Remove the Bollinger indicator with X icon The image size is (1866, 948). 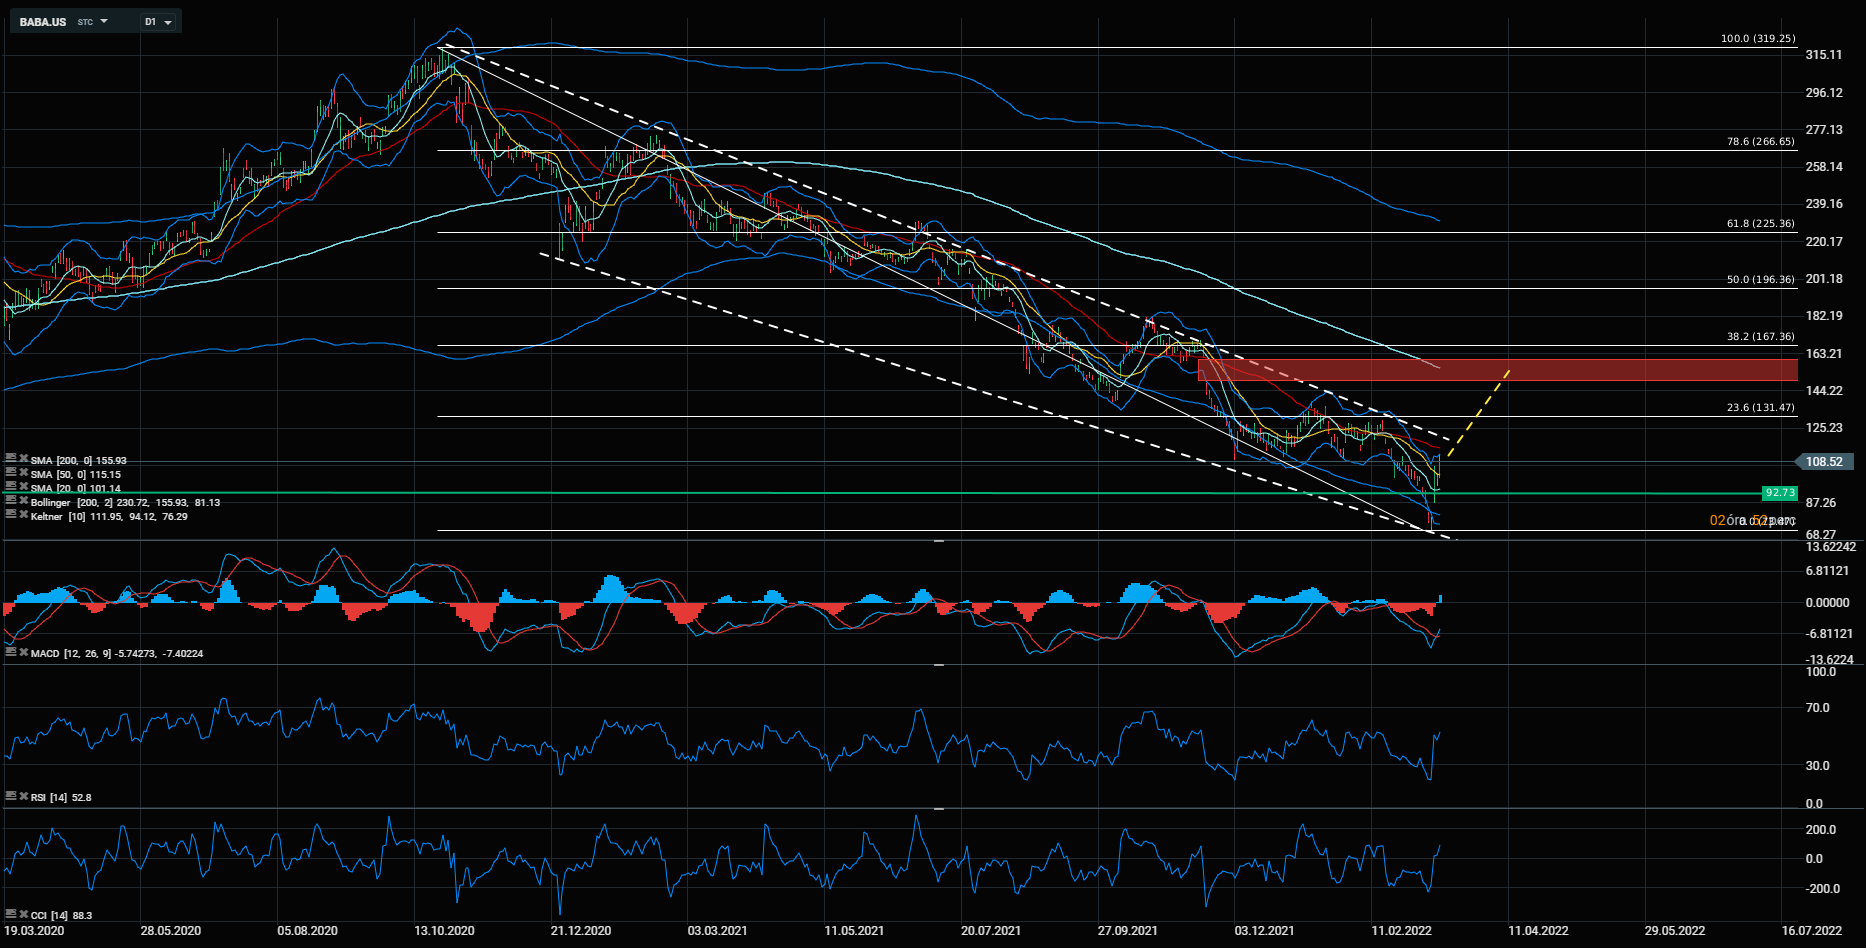point(23,501)
